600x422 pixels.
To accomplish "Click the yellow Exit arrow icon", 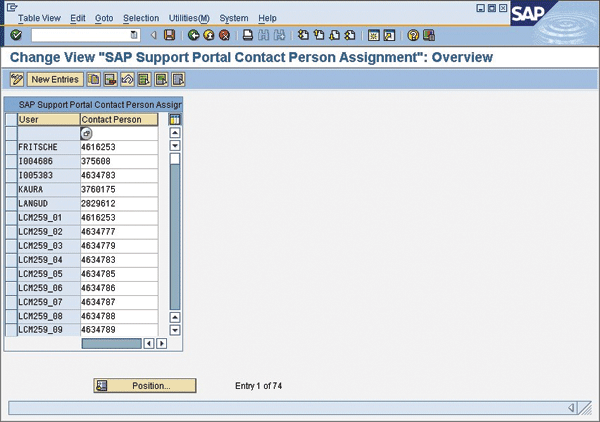I will point(209,35).
